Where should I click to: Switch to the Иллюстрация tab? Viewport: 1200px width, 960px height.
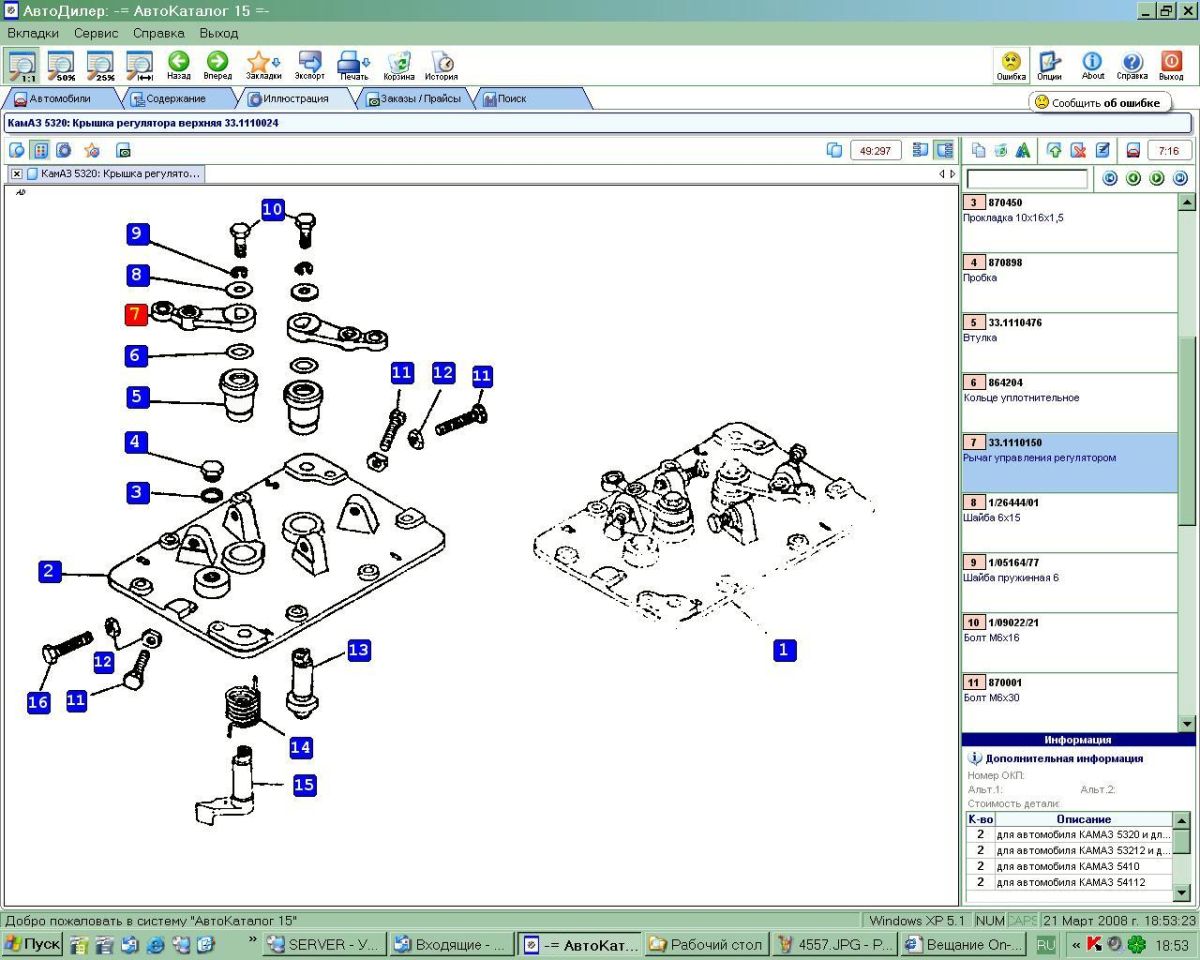pos(296,99)
